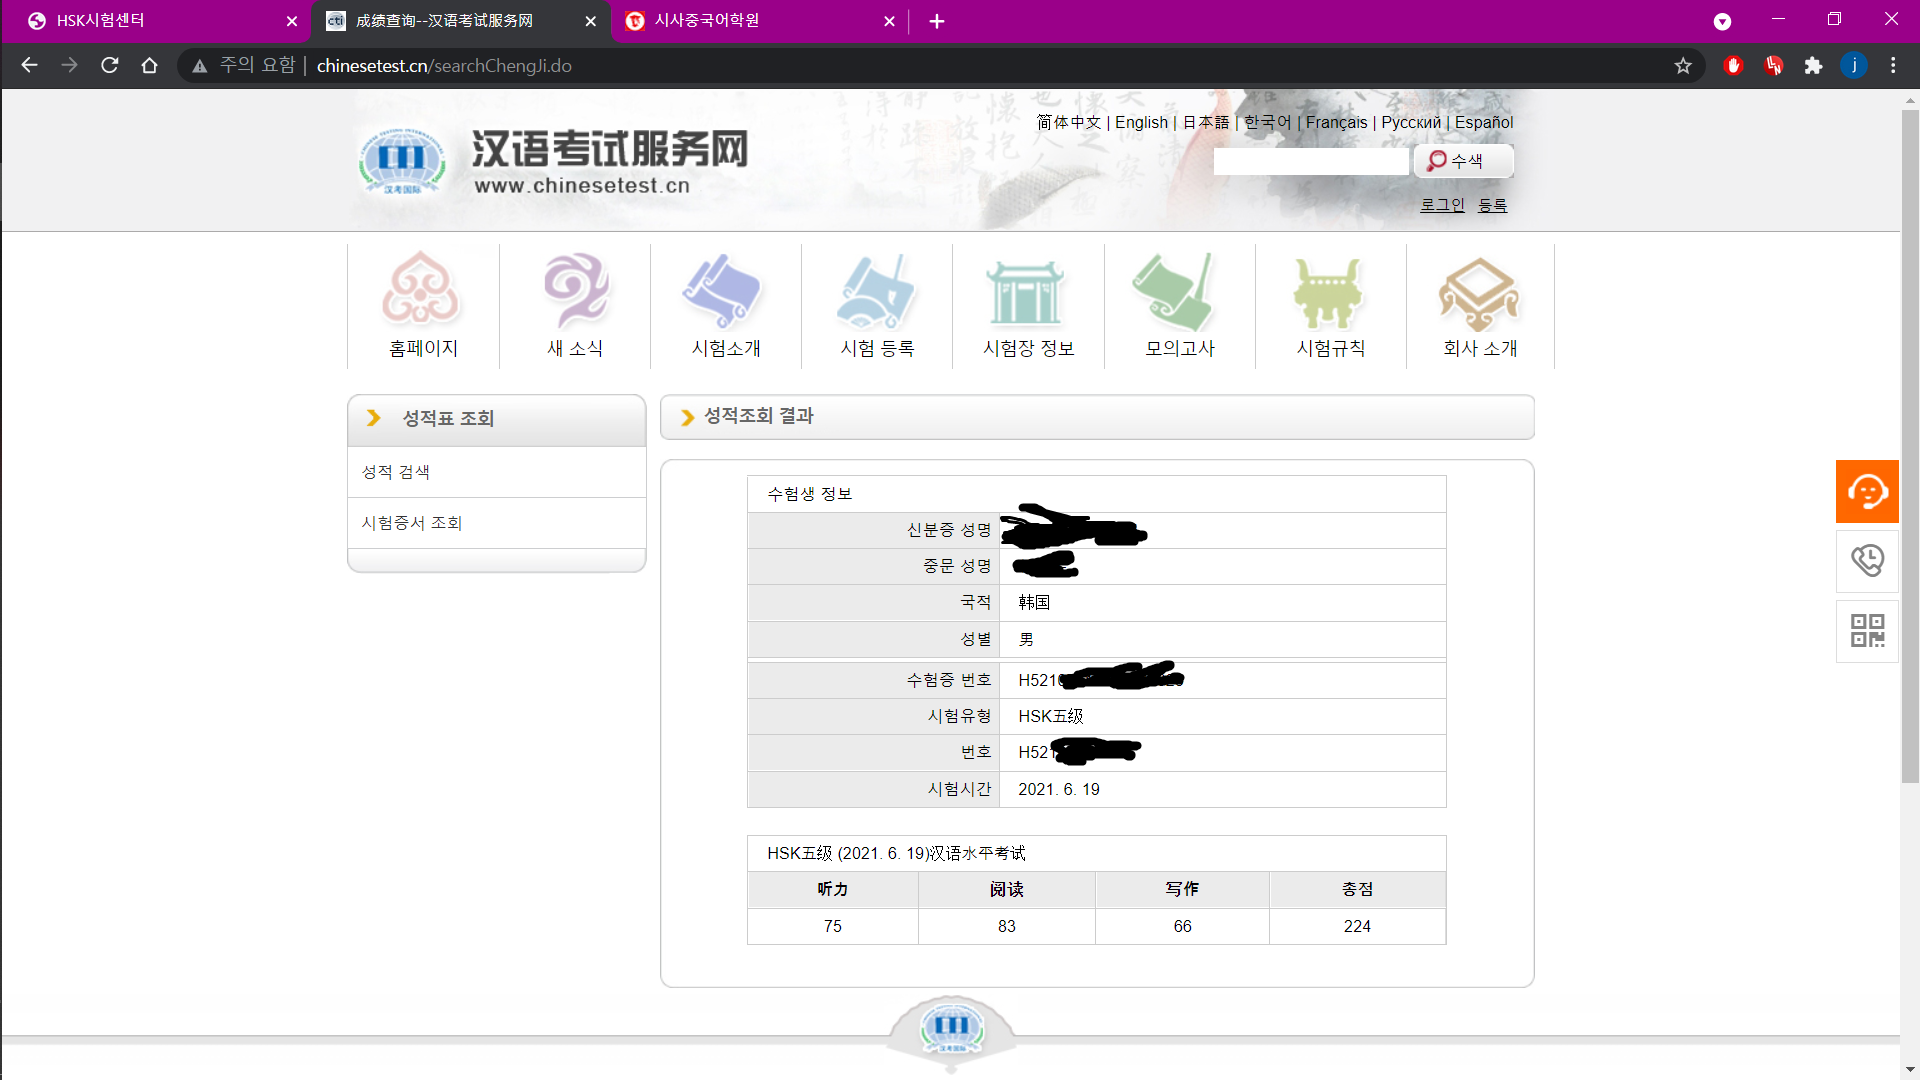Switch language to Русский
This screenshot has width=1920, height=1080.
click(x=1411, y=122)
